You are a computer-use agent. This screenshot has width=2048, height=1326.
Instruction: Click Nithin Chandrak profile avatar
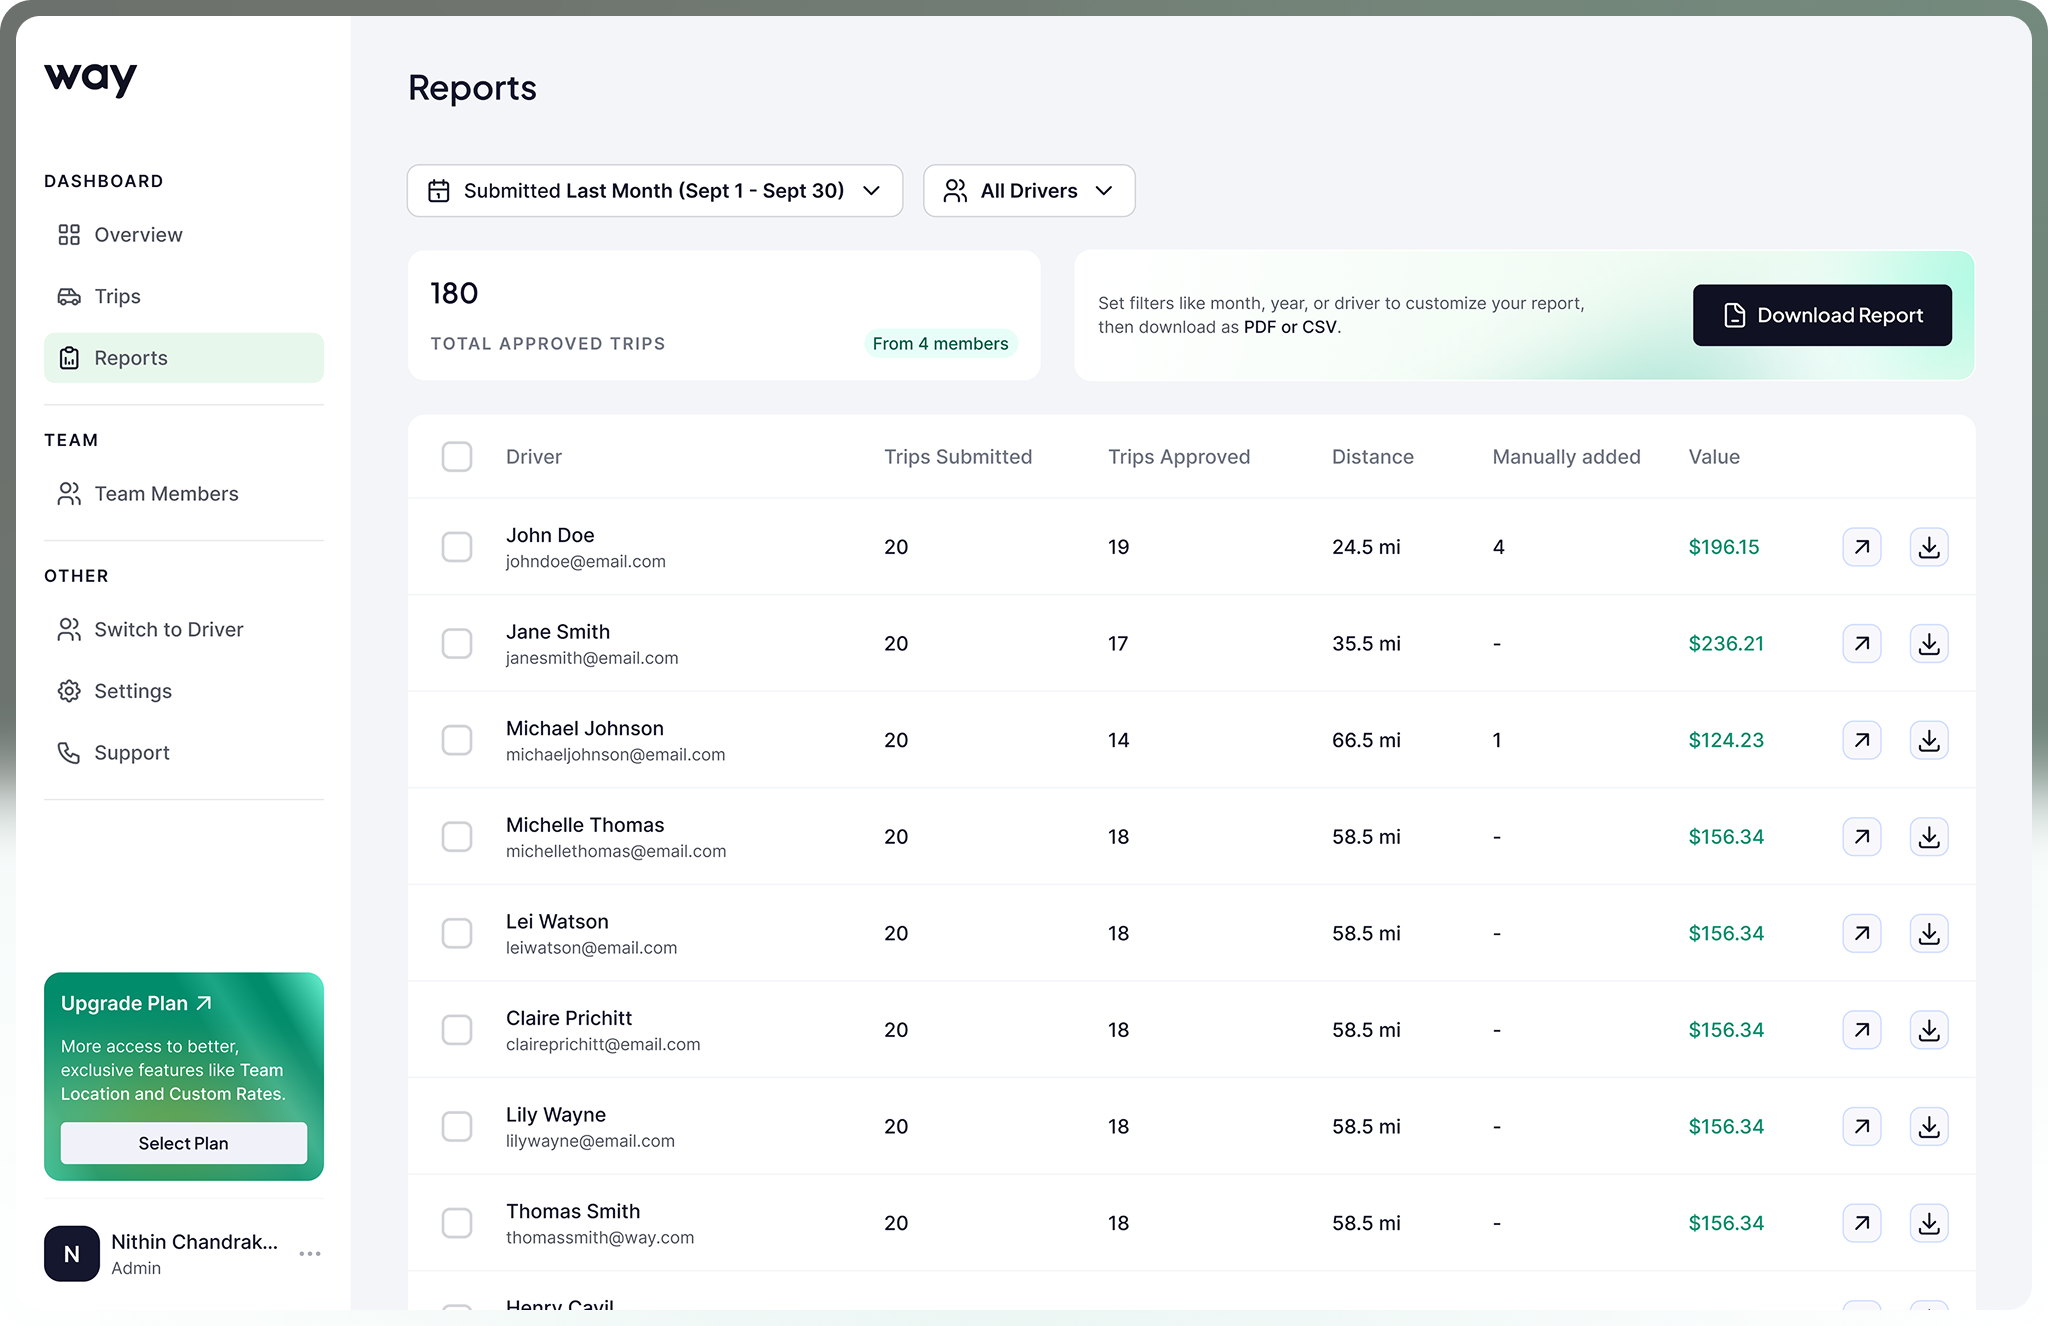click(x=72, y=1254)
